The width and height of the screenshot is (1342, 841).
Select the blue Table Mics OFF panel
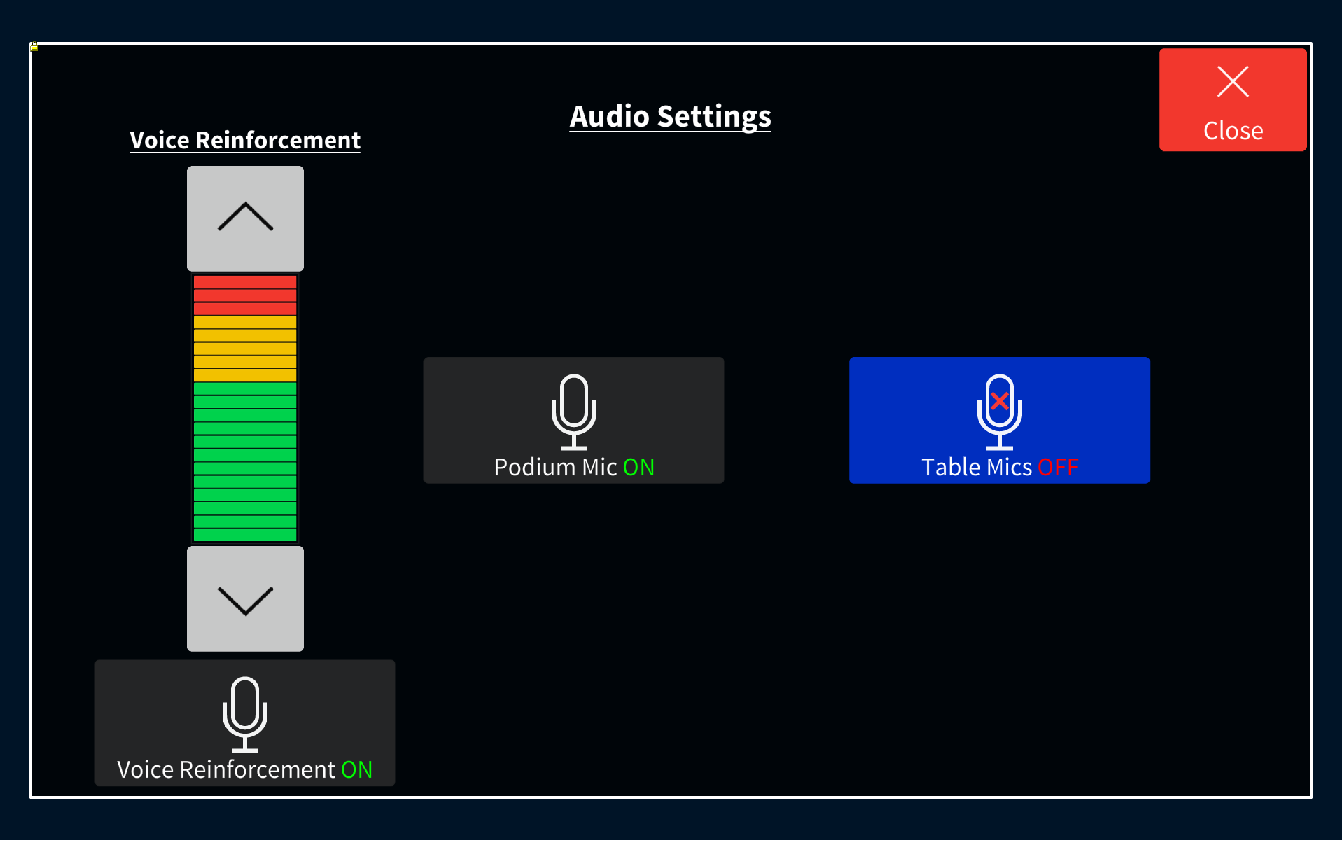click(999, 420)
